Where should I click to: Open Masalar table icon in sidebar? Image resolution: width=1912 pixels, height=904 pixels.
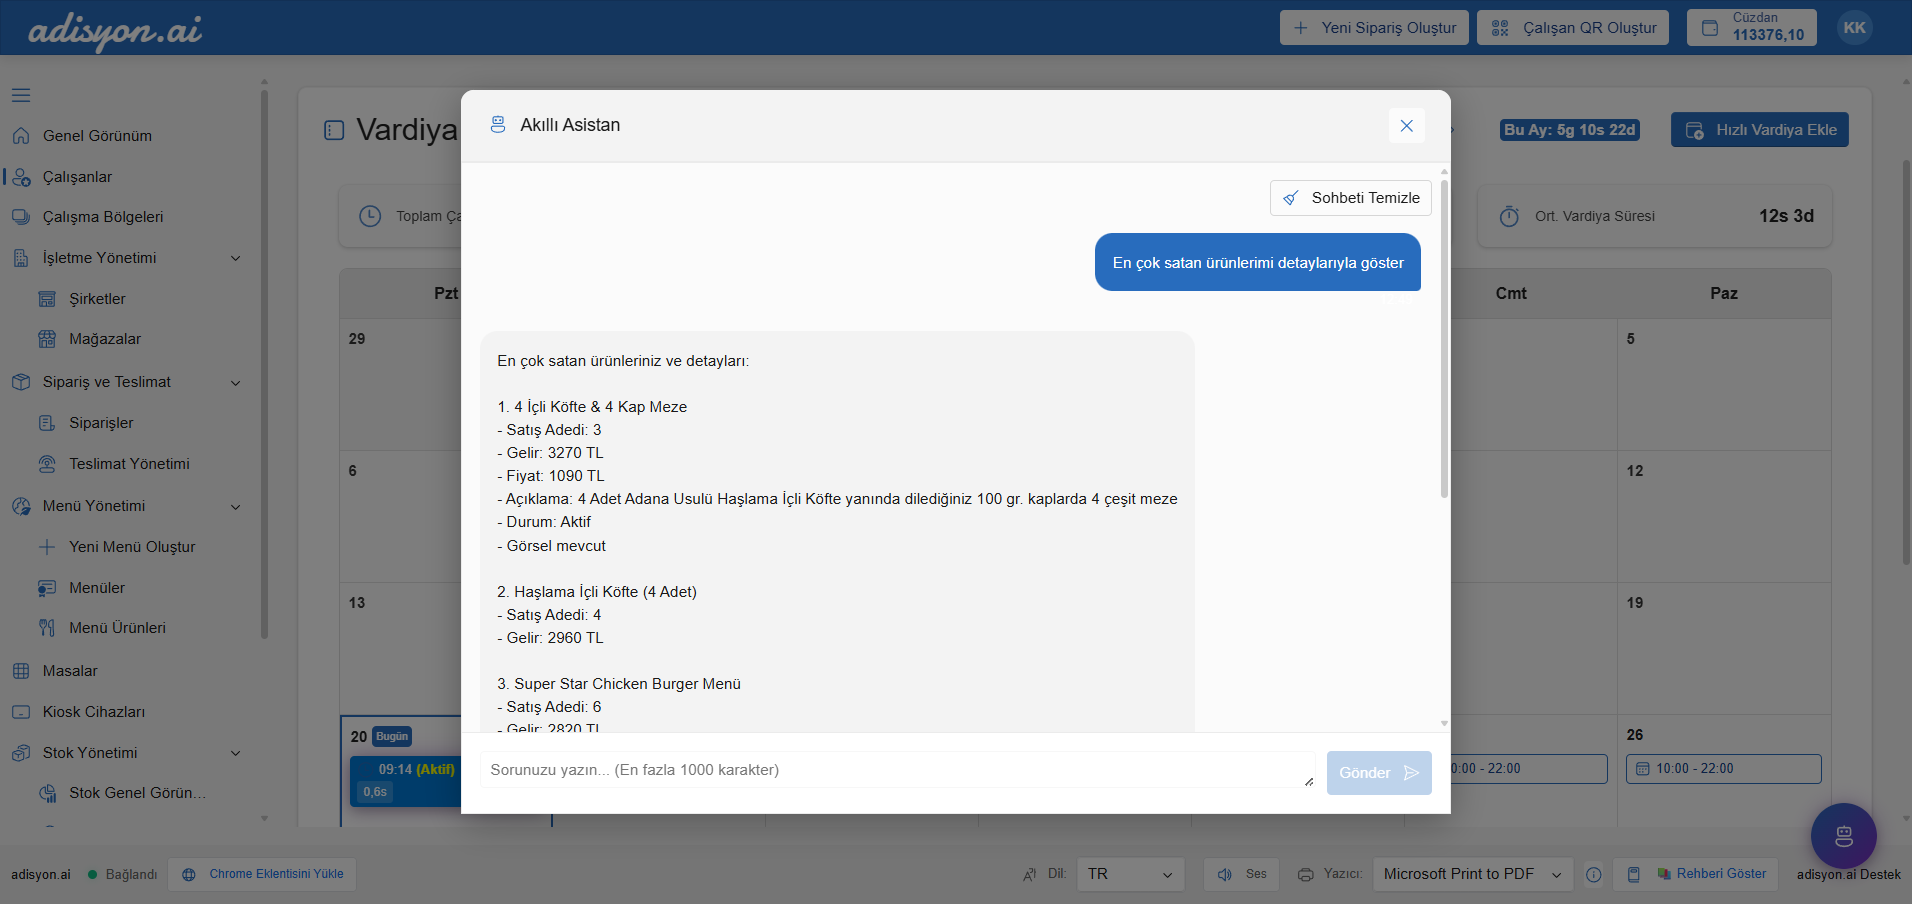click(21, 671)
